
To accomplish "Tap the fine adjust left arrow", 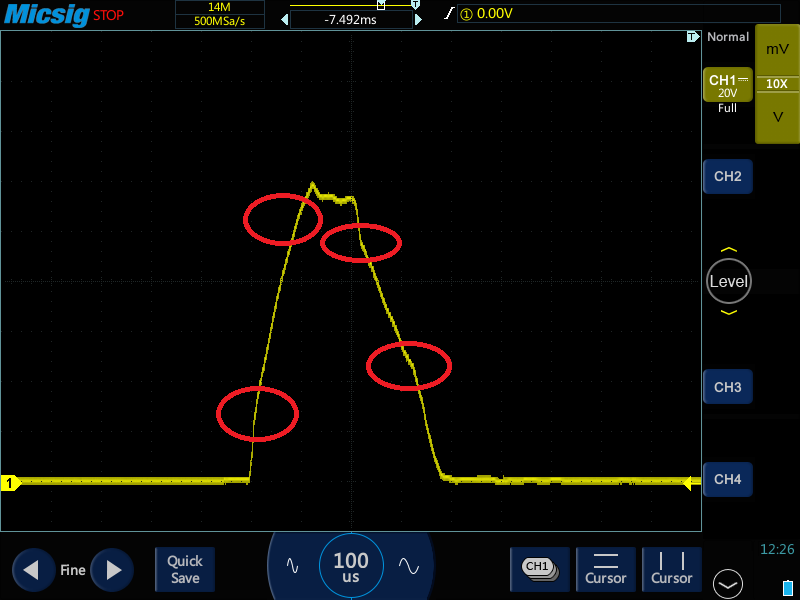I will click(x=32, y=570).
